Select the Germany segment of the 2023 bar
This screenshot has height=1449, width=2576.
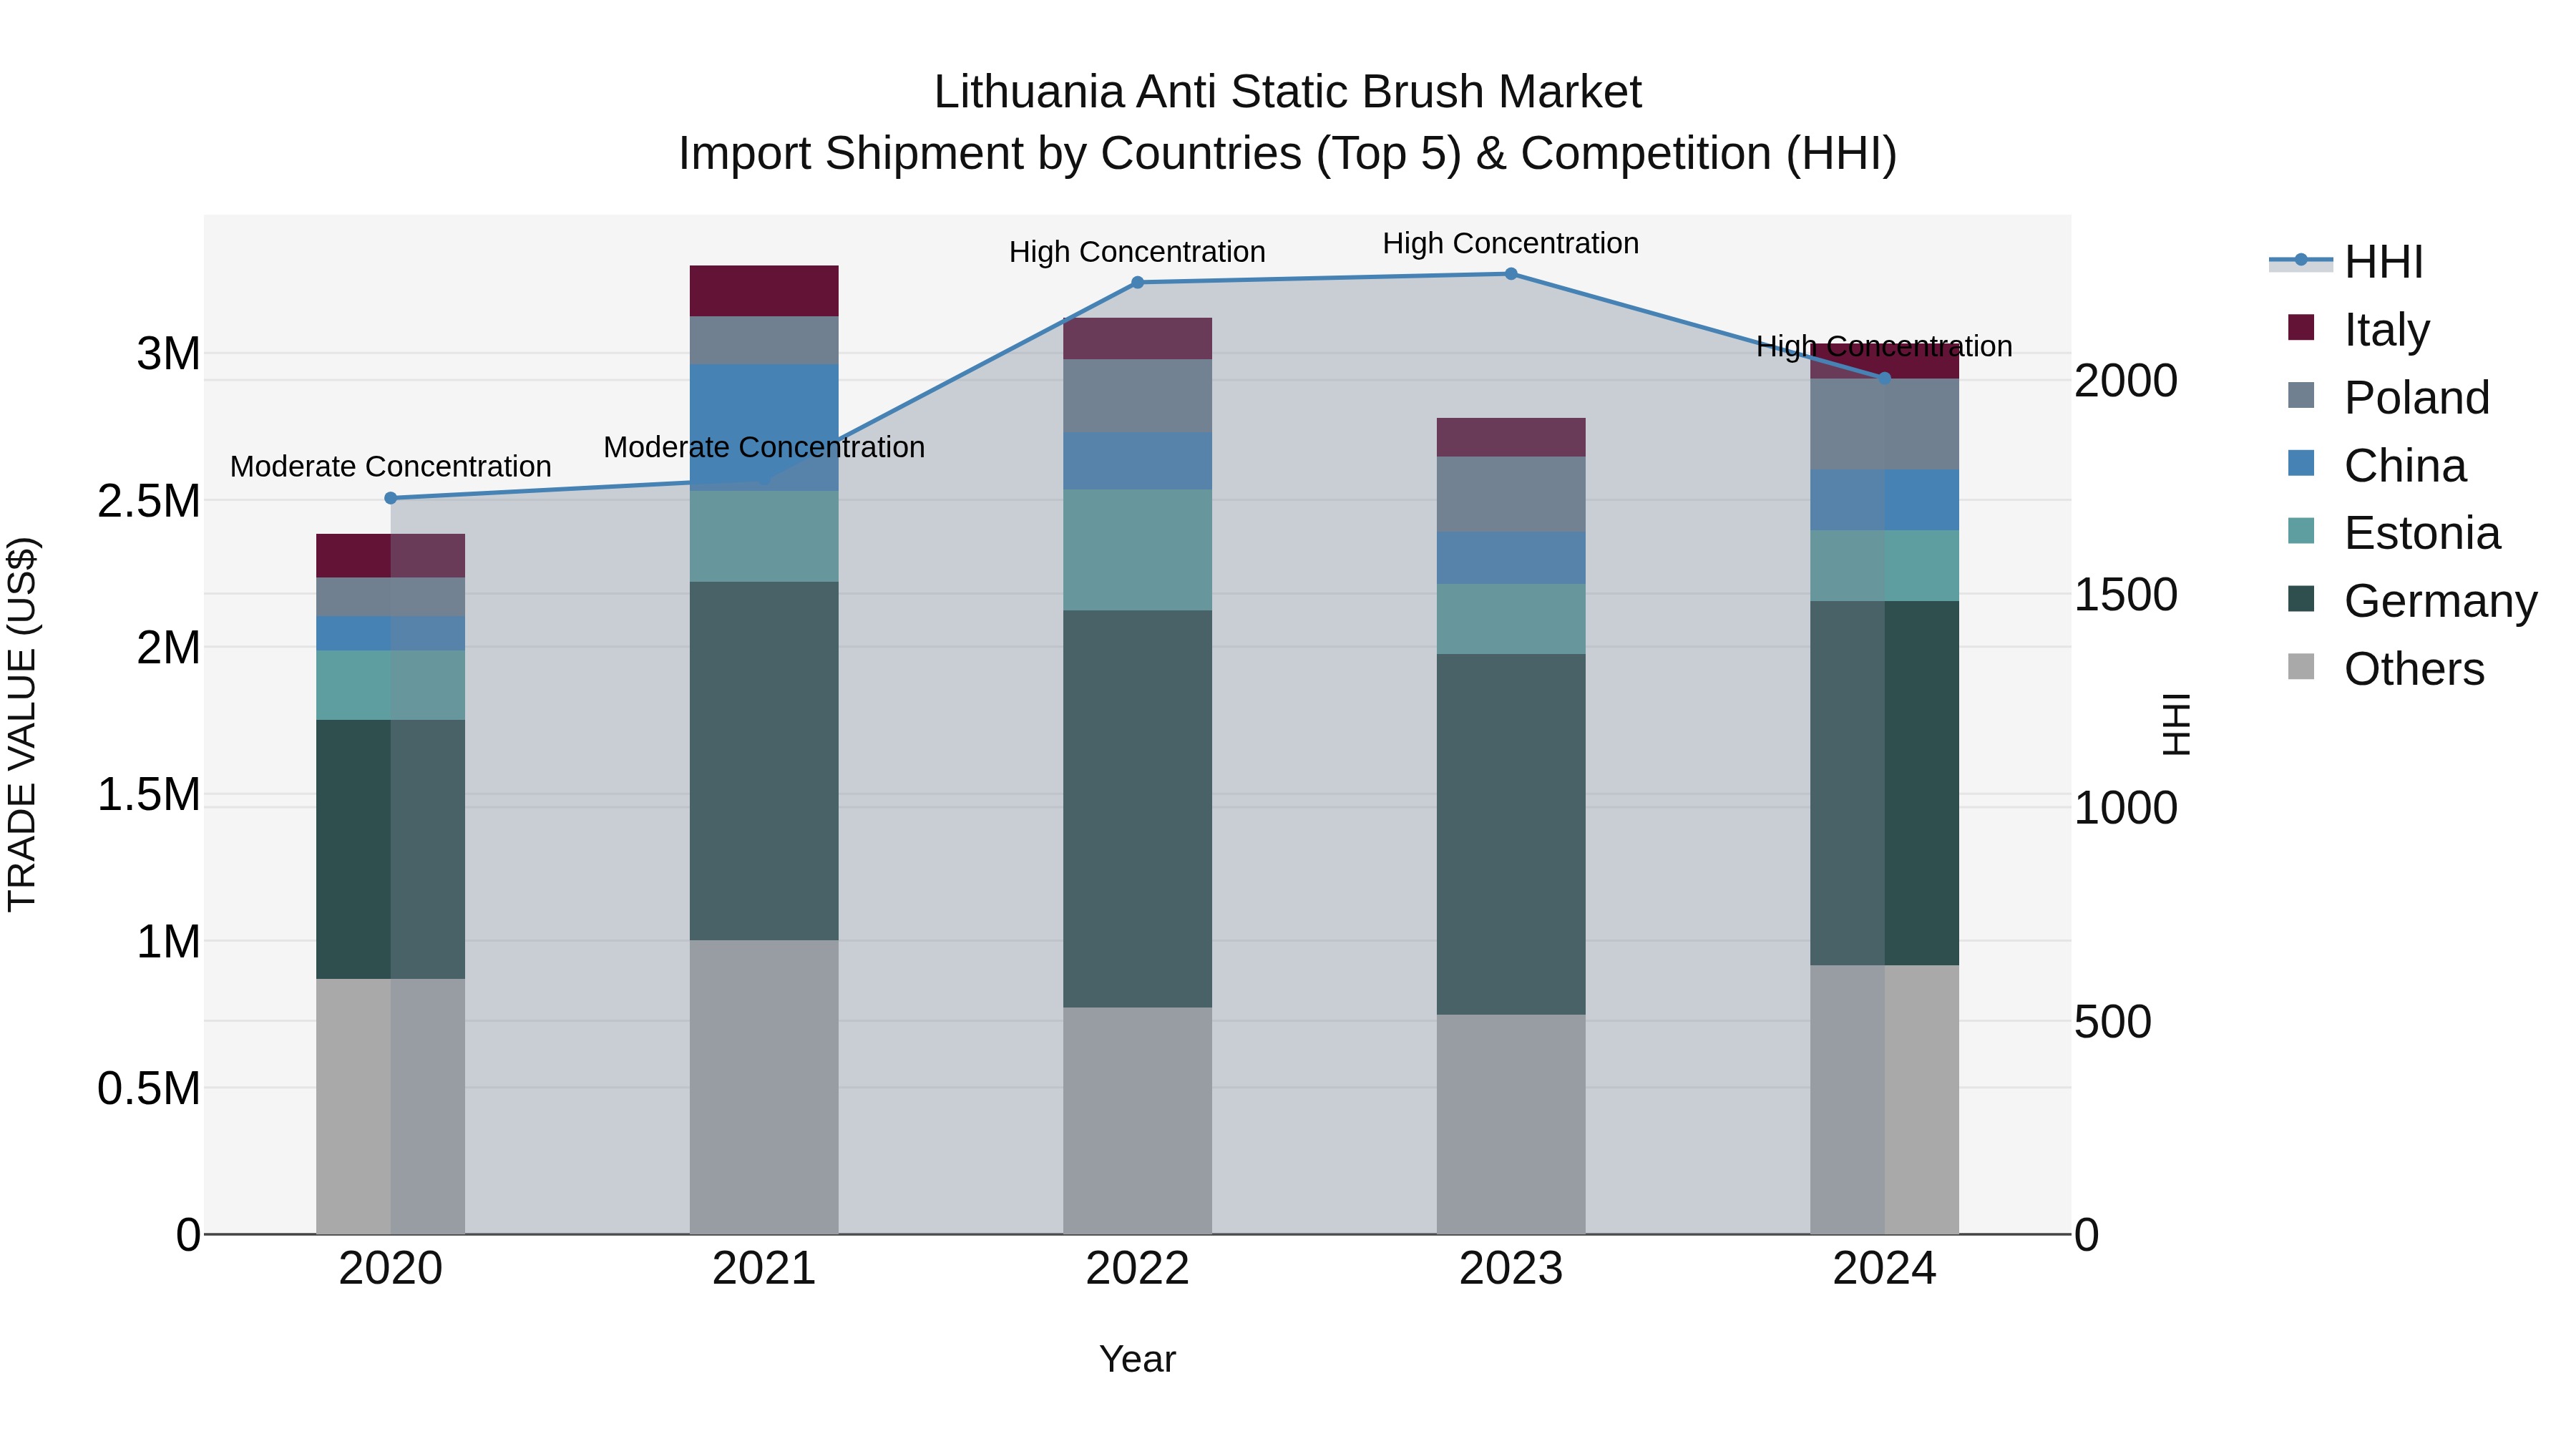pos(1511,835)
